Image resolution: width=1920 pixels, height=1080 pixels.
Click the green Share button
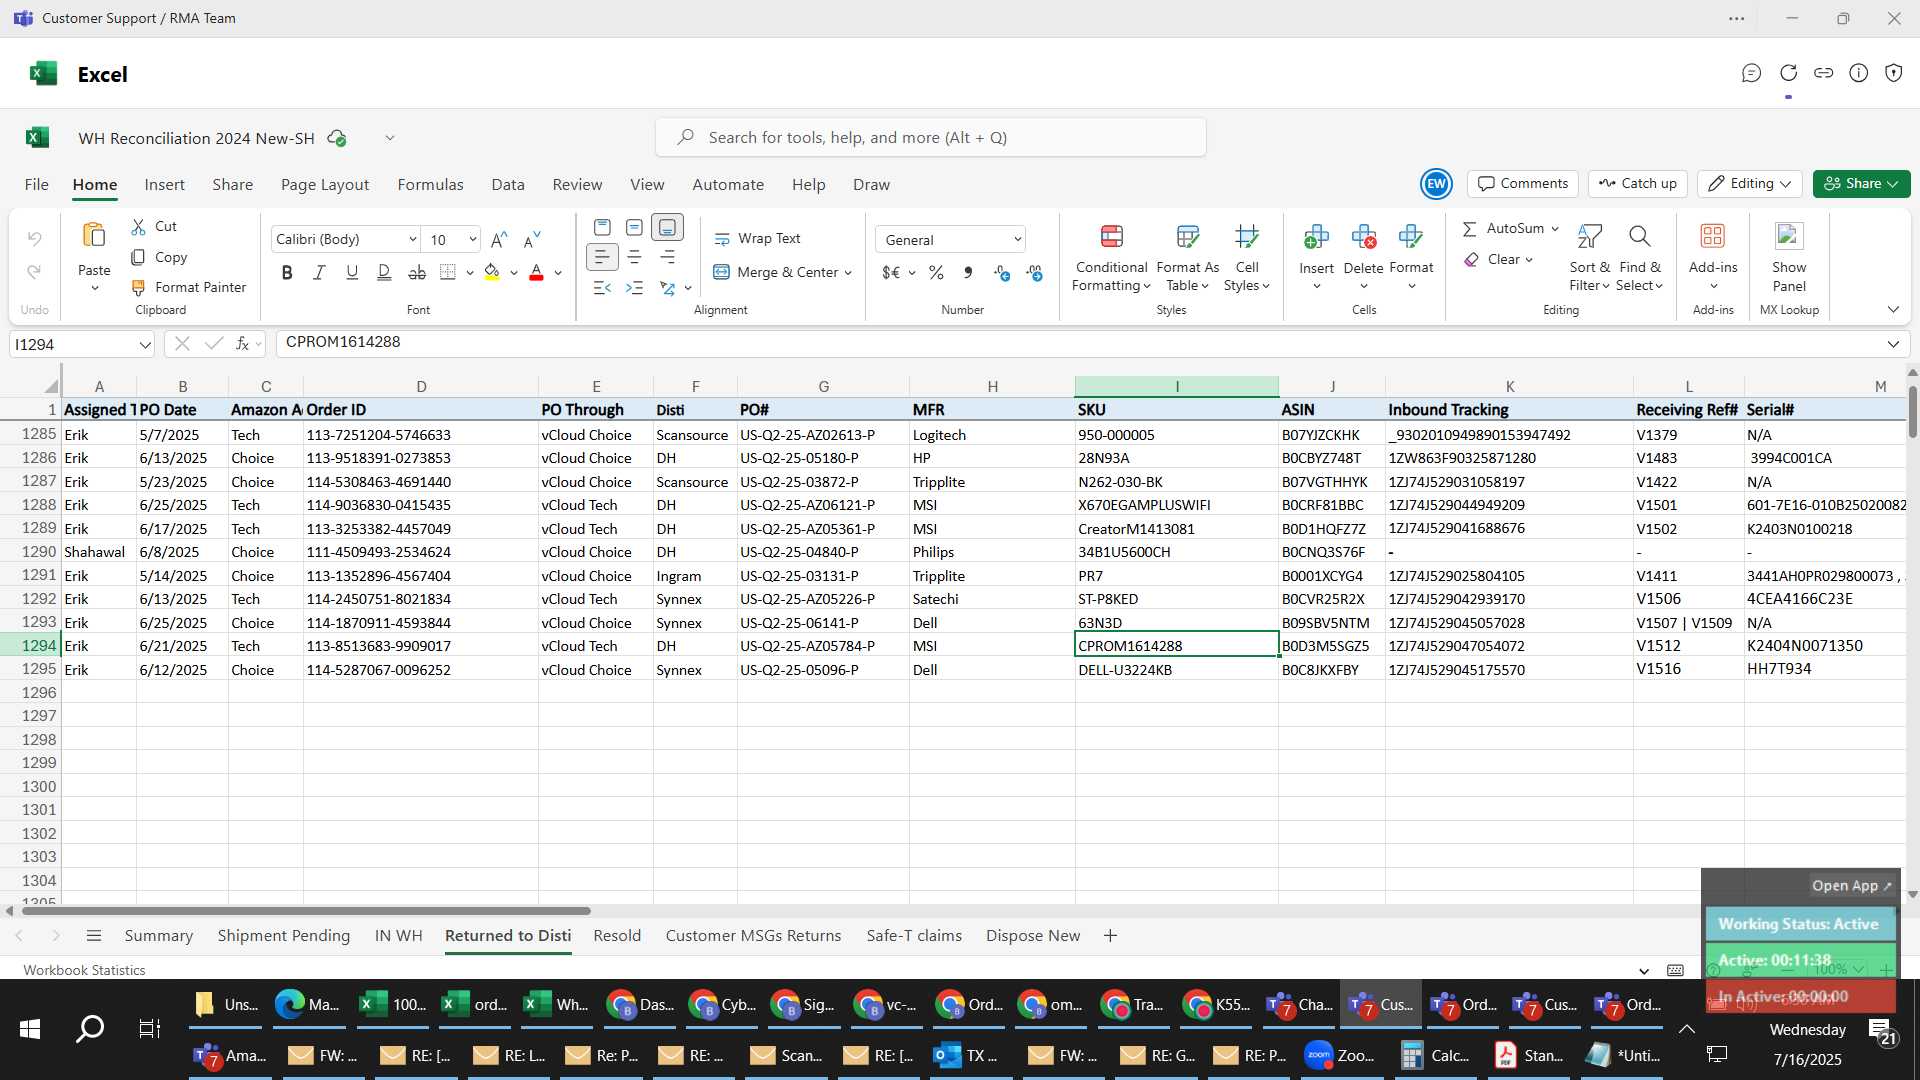coord(1861,184)
